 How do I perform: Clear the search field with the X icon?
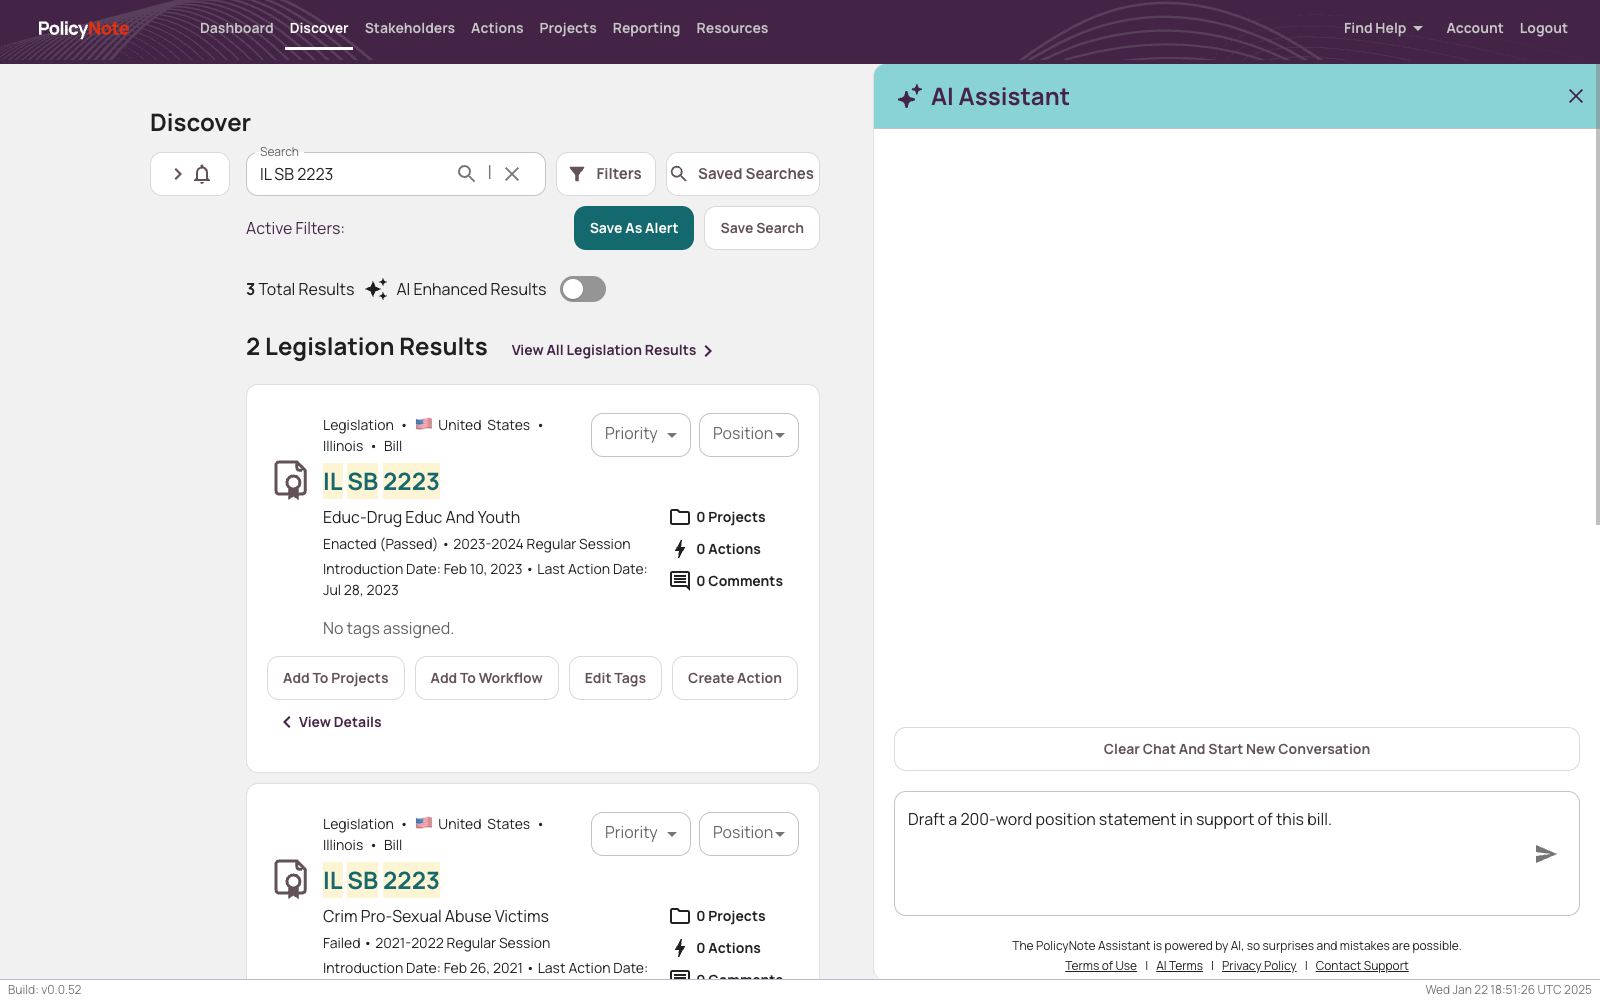(x=512, y=174)
